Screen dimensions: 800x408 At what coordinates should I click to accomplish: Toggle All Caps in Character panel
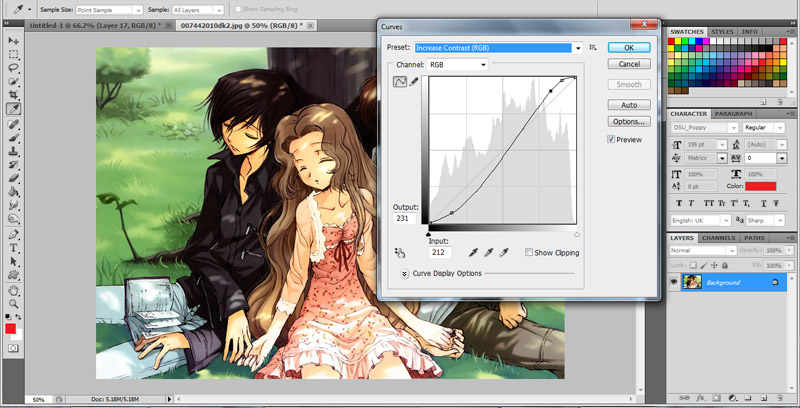(709, 203)
